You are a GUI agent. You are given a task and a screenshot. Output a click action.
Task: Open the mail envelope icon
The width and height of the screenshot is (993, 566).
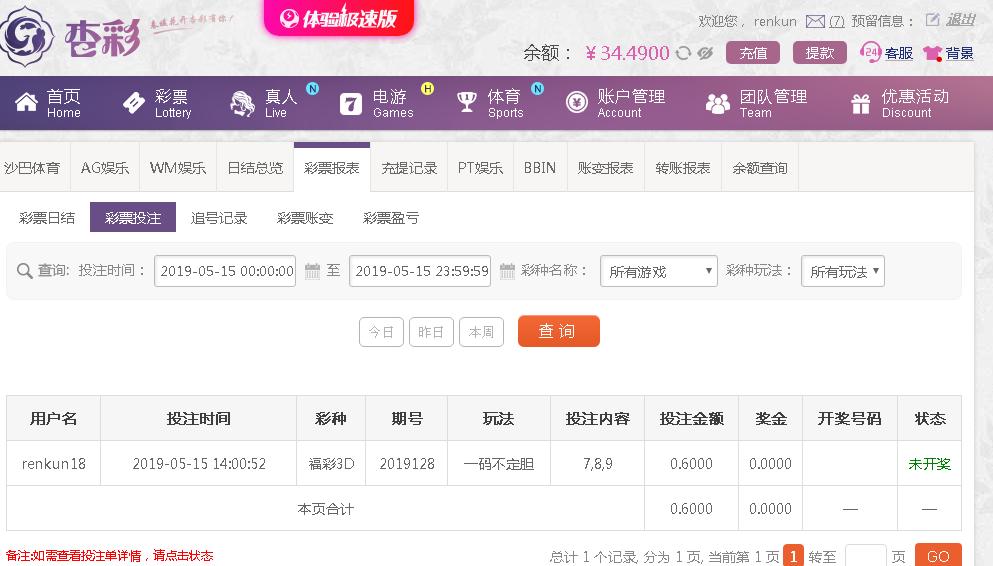[x=815, y=22]
